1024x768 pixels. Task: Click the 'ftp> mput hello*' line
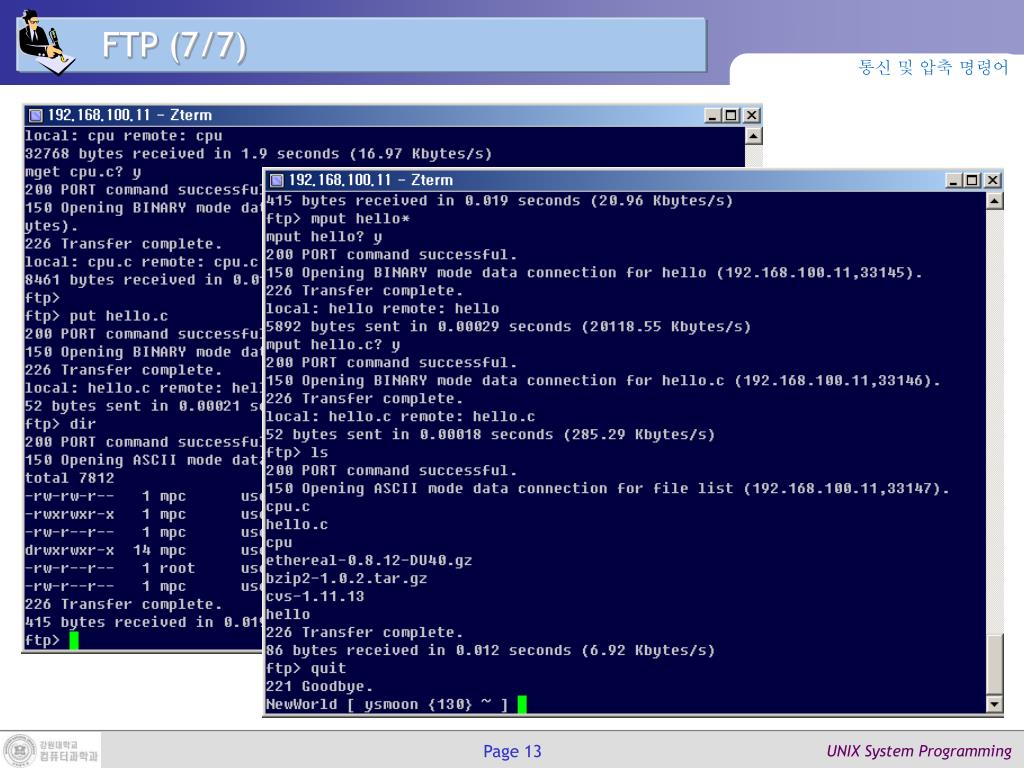coord(338,219)
